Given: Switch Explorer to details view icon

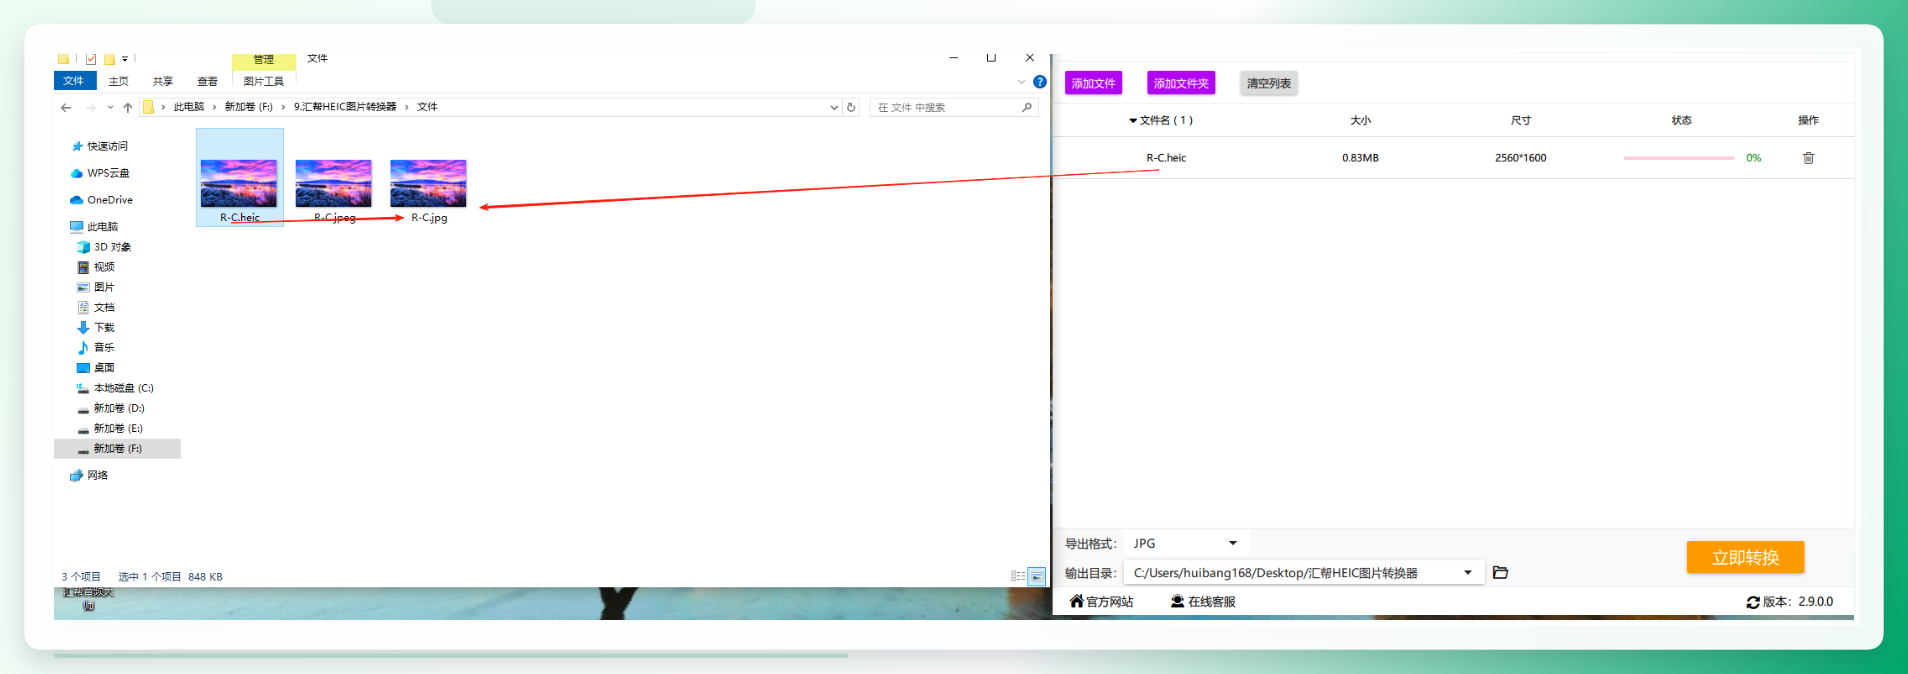Looking at the screenshot, I should click(1018, 576).
